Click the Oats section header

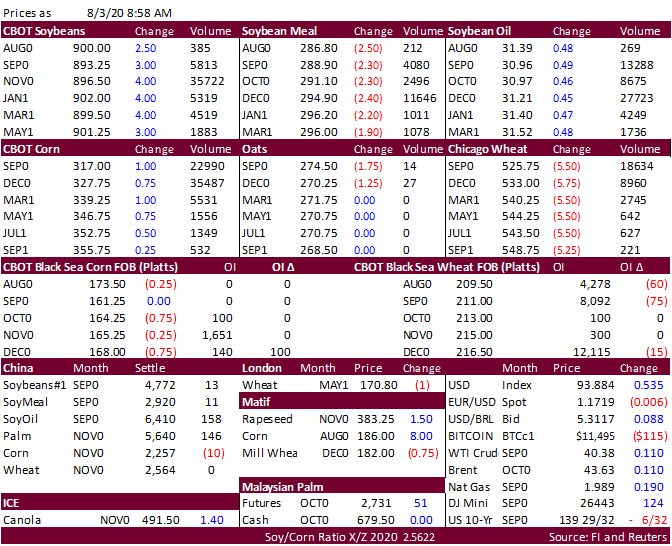pyautogui.click(x=255, y=149)
